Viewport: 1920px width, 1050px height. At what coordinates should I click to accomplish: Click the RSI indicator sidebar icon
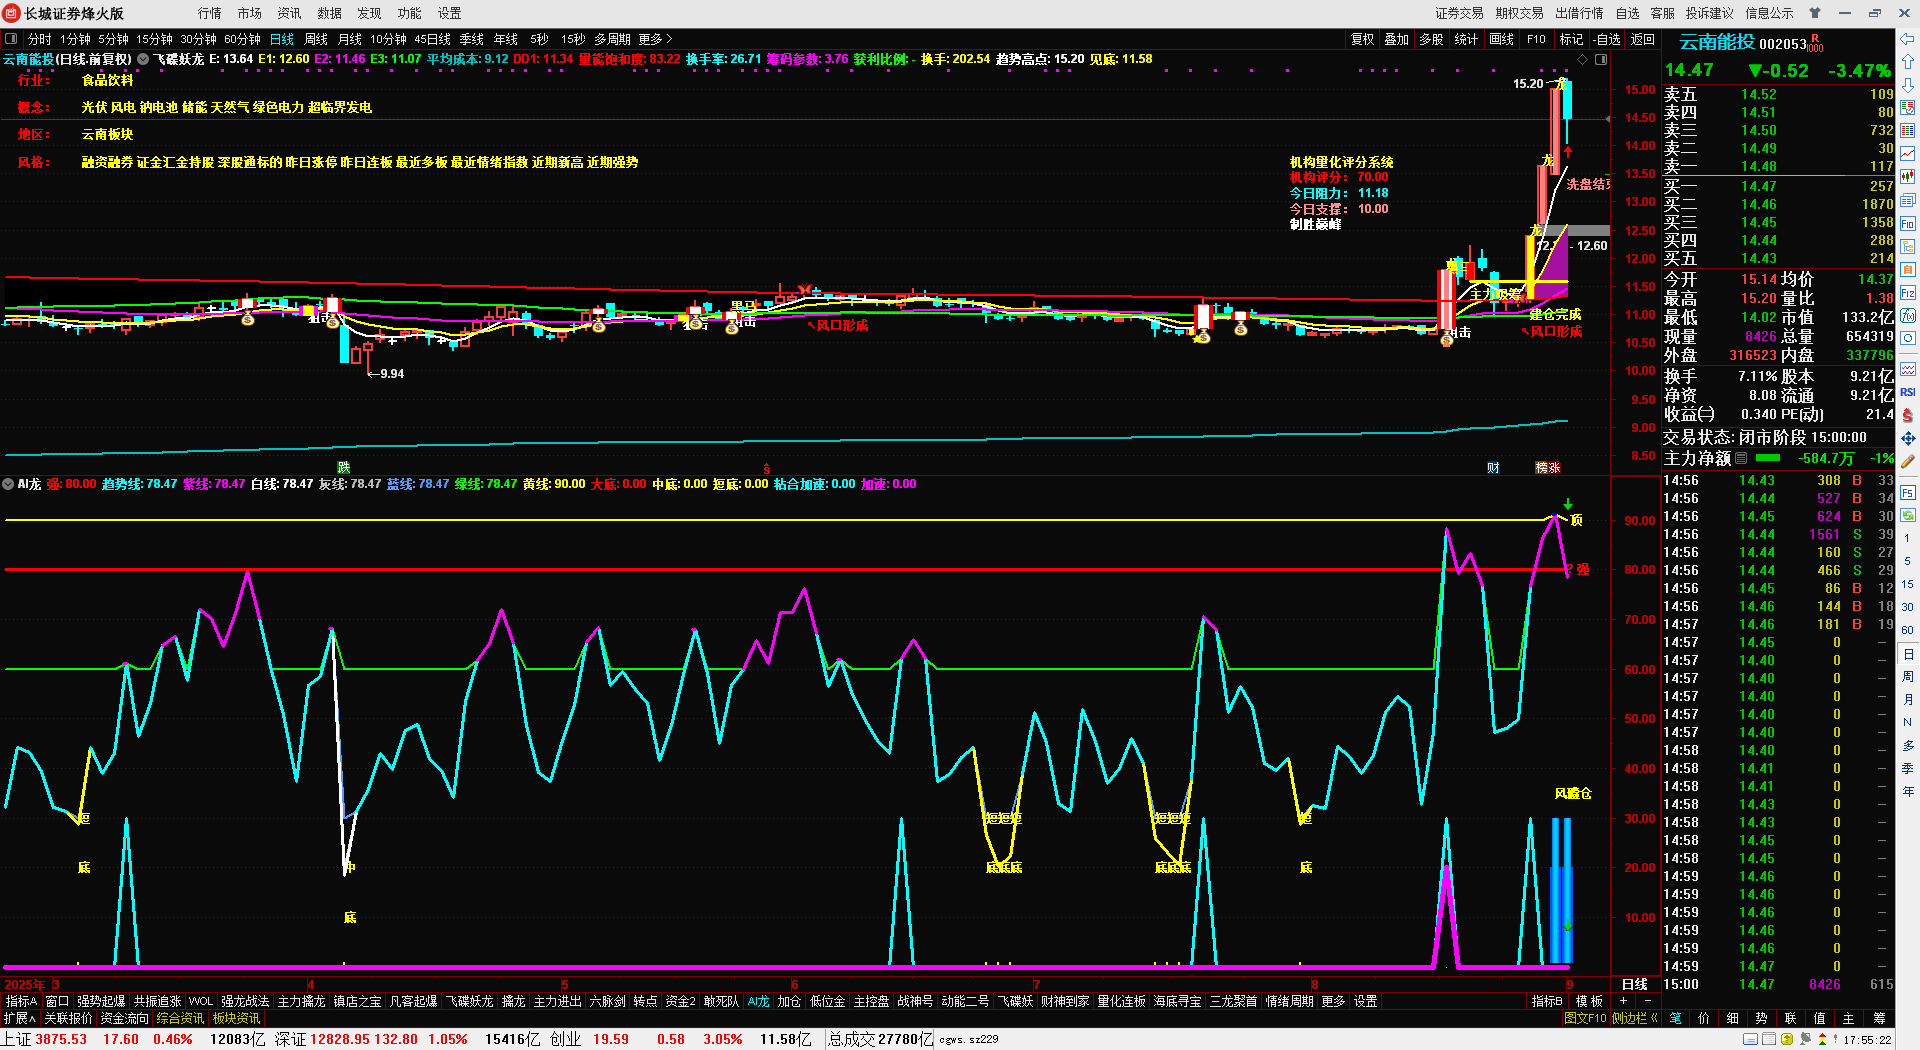tap(1908, 392)
